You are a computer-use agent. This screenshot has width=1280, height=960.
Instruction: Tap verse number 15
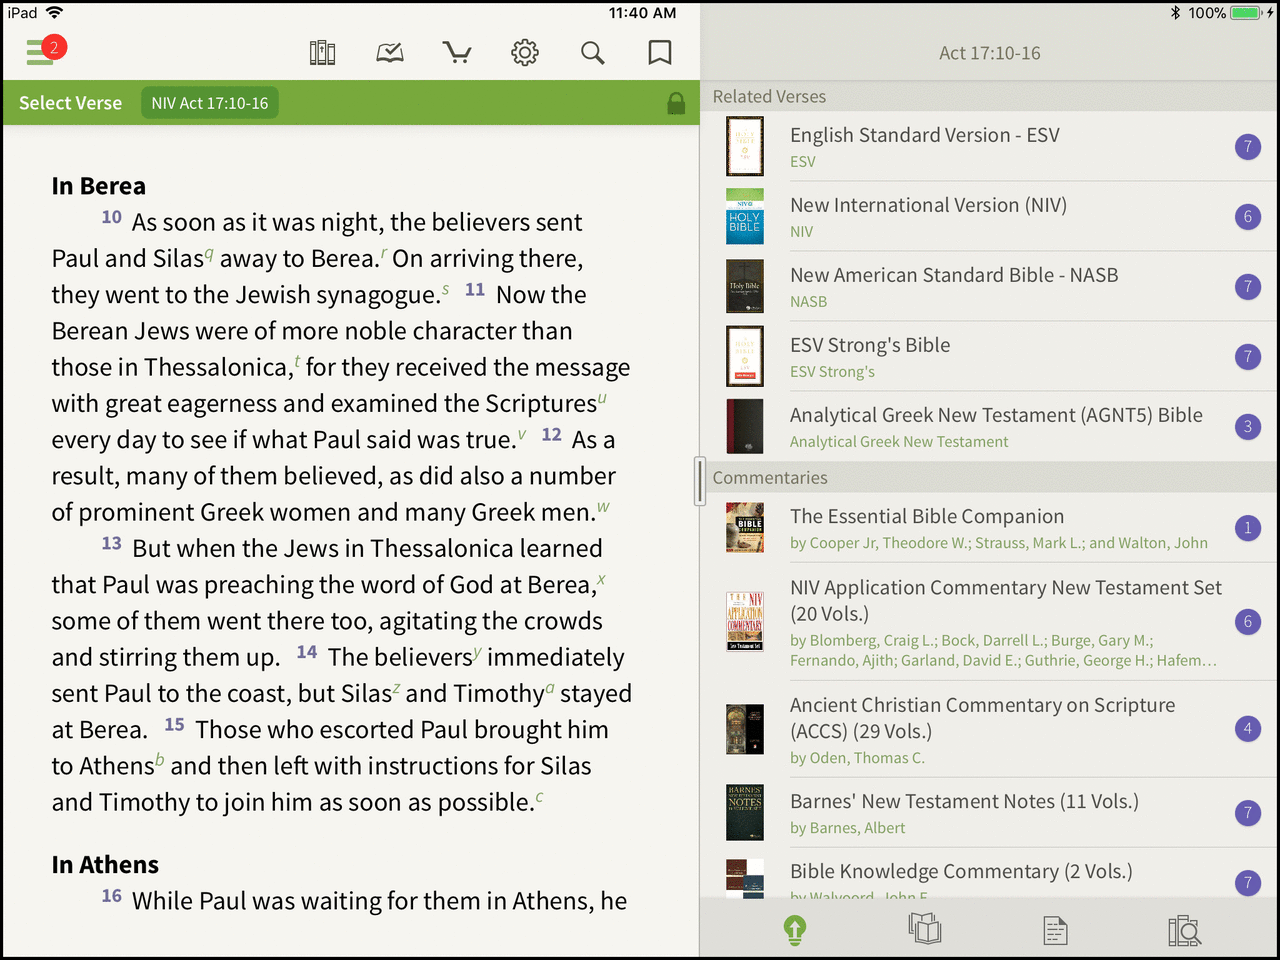pos(174,724)
